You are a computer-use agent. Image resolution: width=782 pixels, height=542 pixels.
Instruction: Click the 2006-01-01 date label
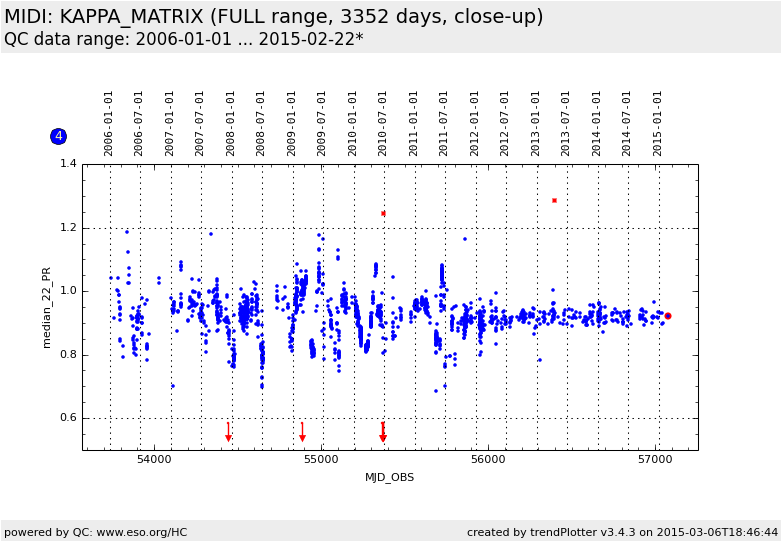tap(109, 123)
